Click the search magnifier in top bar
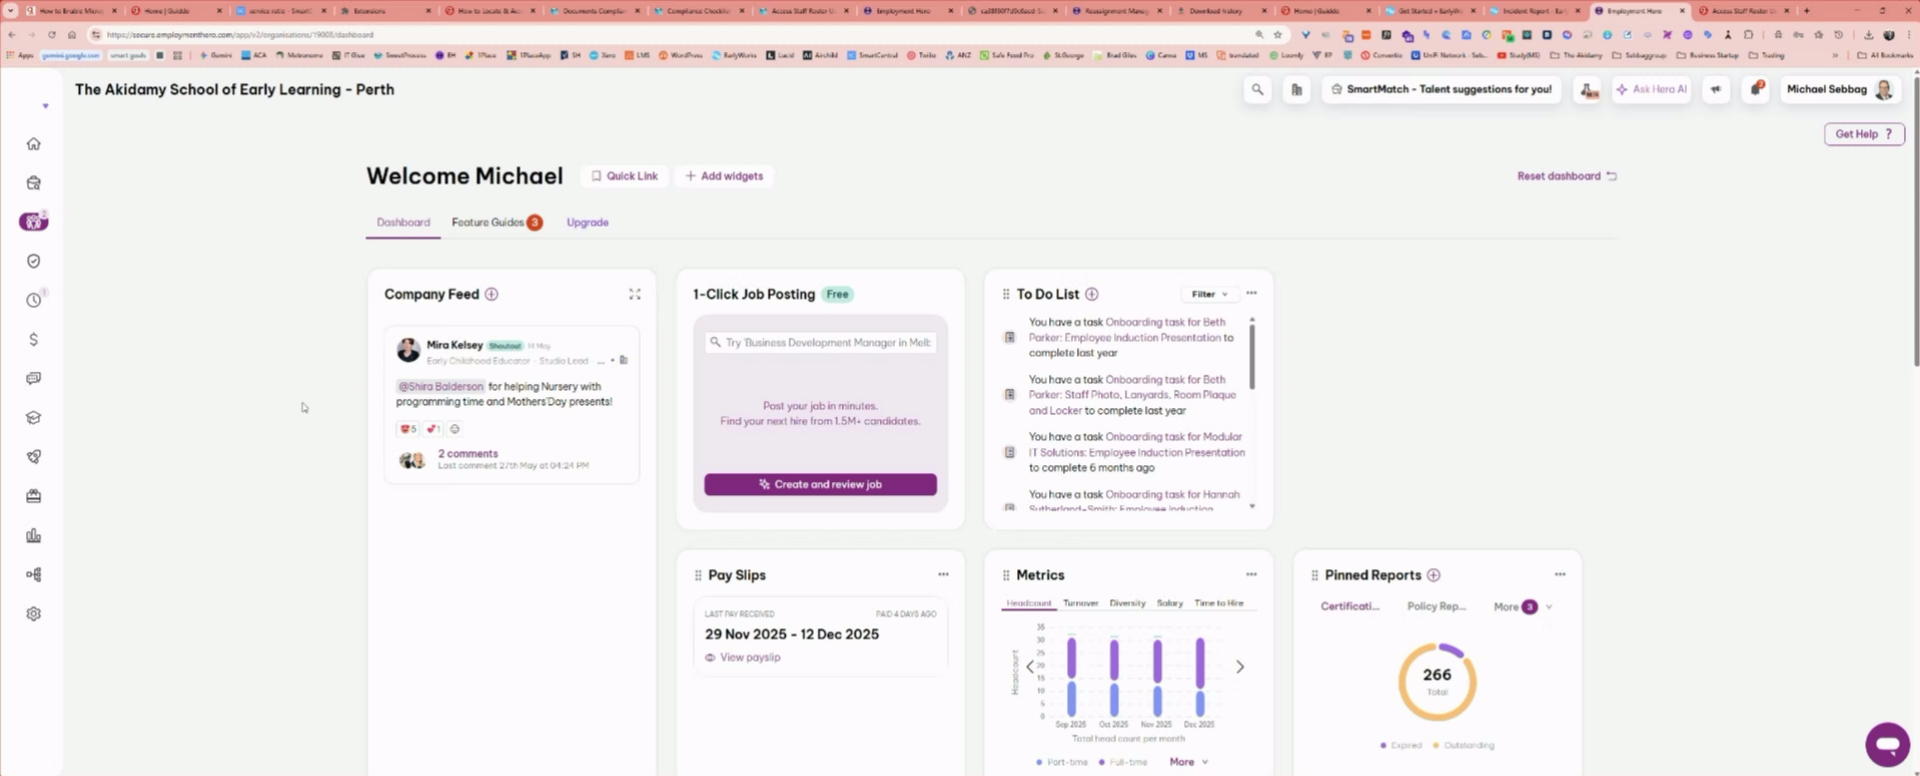Viewport: 1920px width, 776px height. coord(1257,90)
